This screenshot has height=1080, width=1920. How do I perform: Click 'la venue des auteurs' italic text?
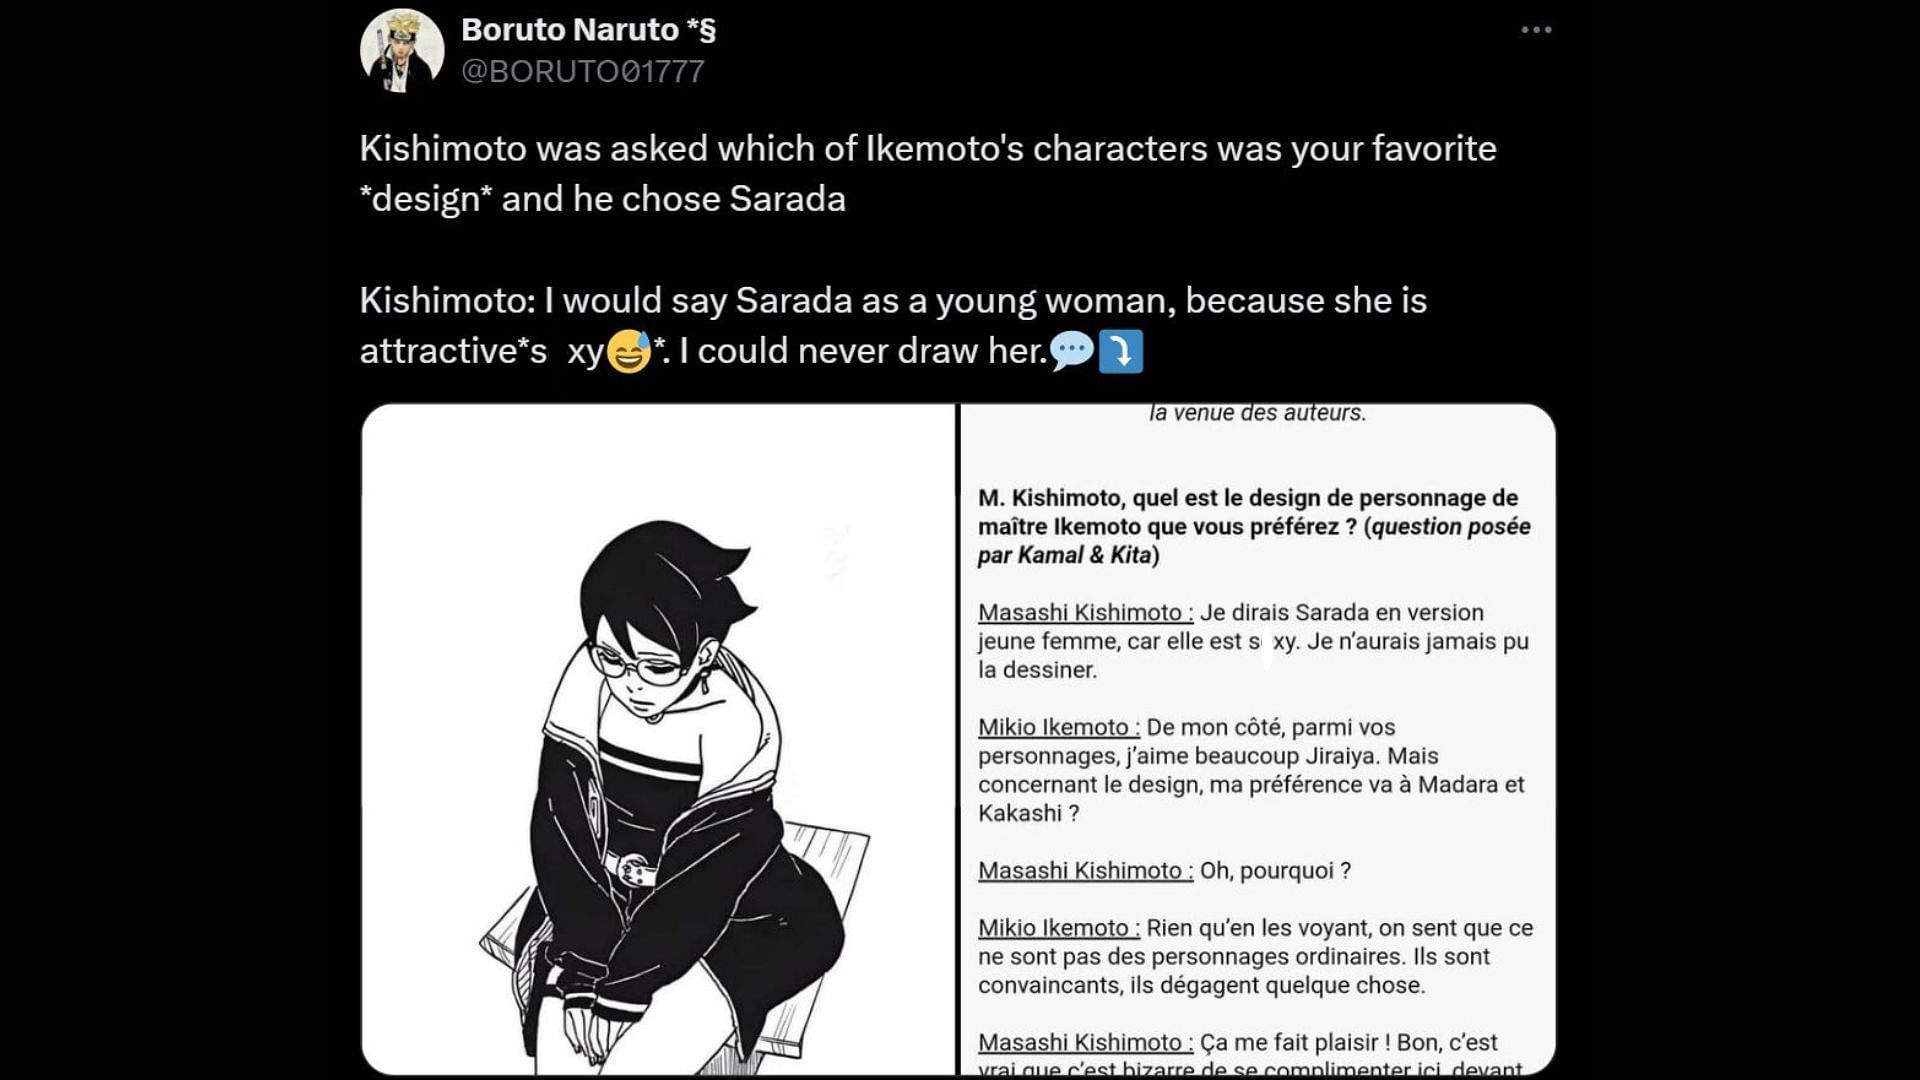[x=1257, y=413]
